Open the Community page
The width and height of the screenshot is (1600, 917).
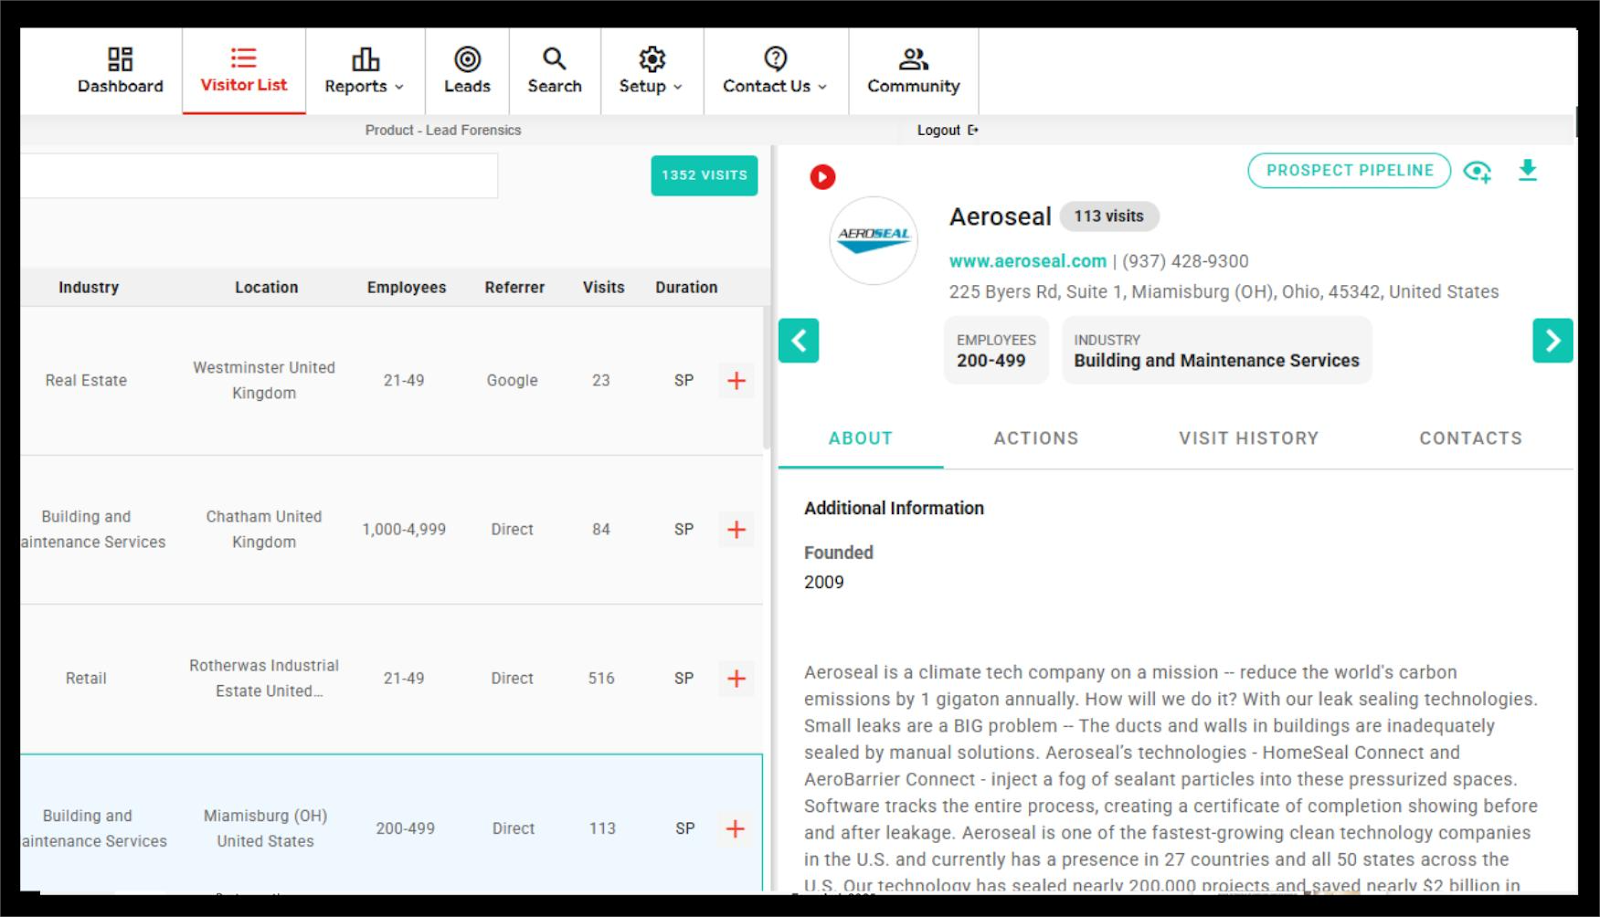[x=913, y=71]
